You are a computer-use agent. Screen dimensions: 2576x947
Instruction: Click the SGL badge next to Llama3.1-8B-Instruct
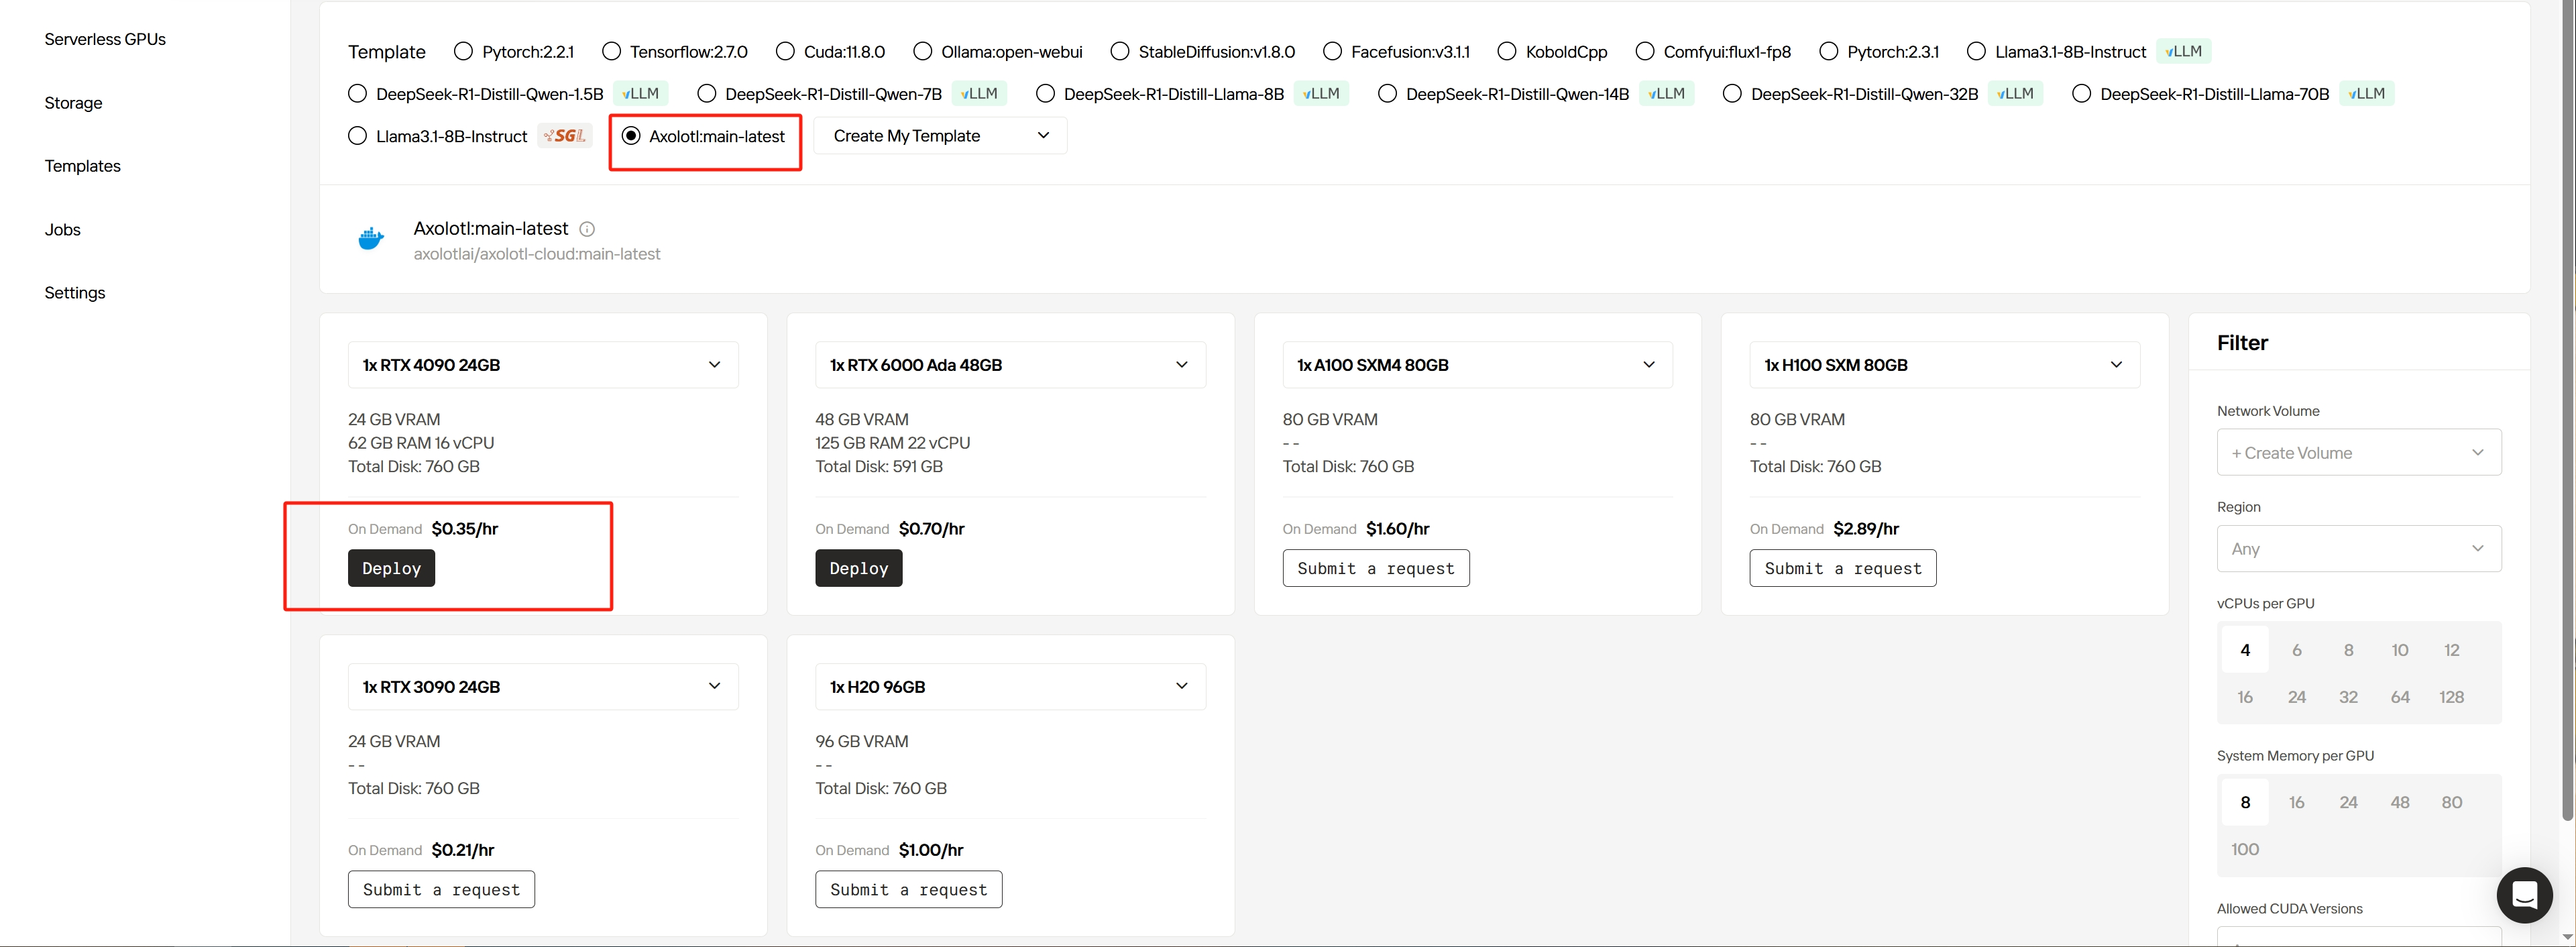tap(565, 136)
